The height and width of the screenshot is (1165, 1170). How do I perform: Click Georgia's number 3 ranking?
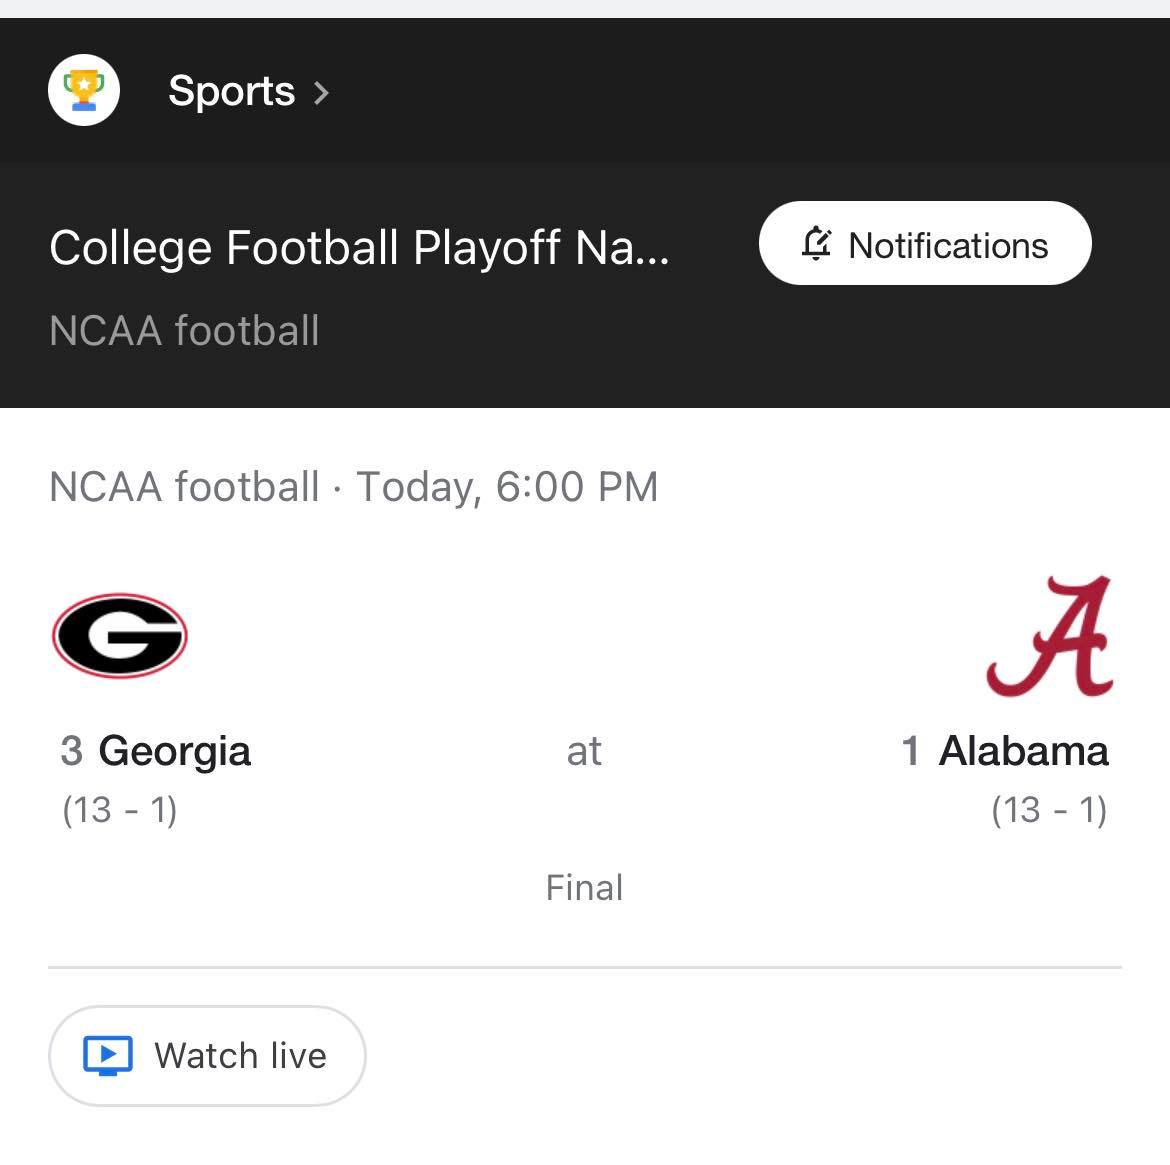click(x=71, y=751)
